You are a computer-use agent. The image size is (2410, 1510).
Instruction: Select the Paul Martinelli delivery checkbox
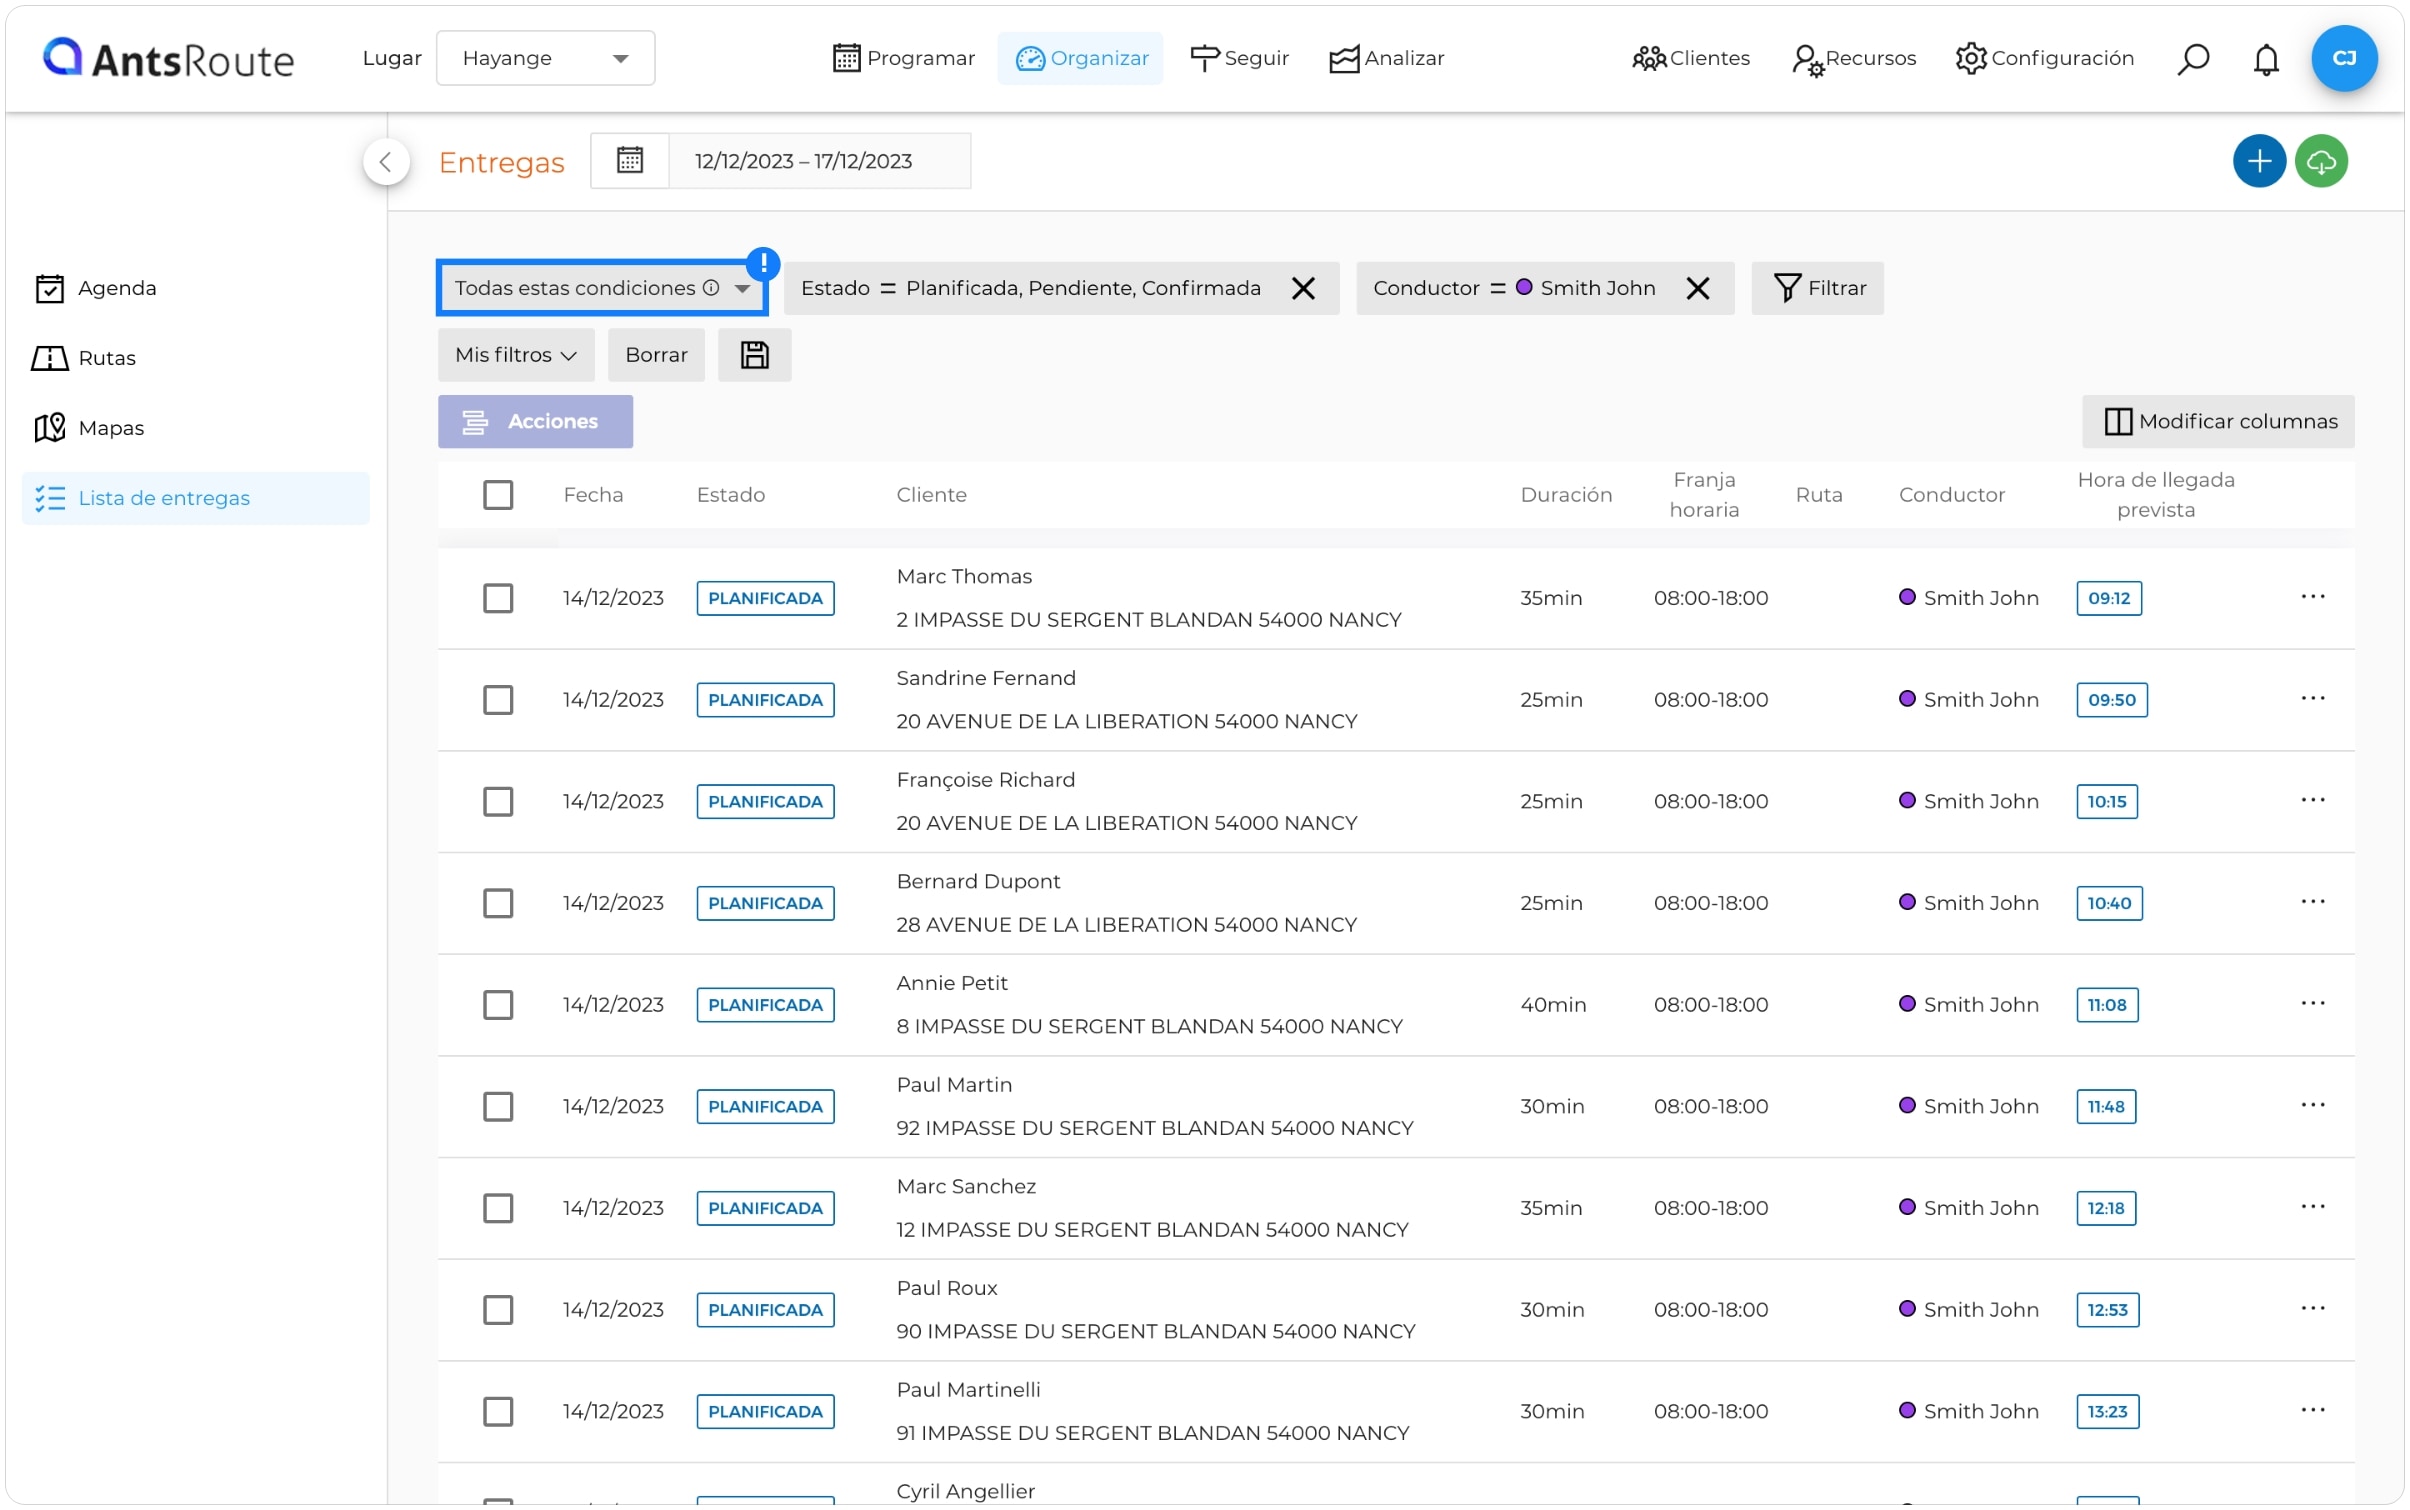click(x=498, y=1412)
